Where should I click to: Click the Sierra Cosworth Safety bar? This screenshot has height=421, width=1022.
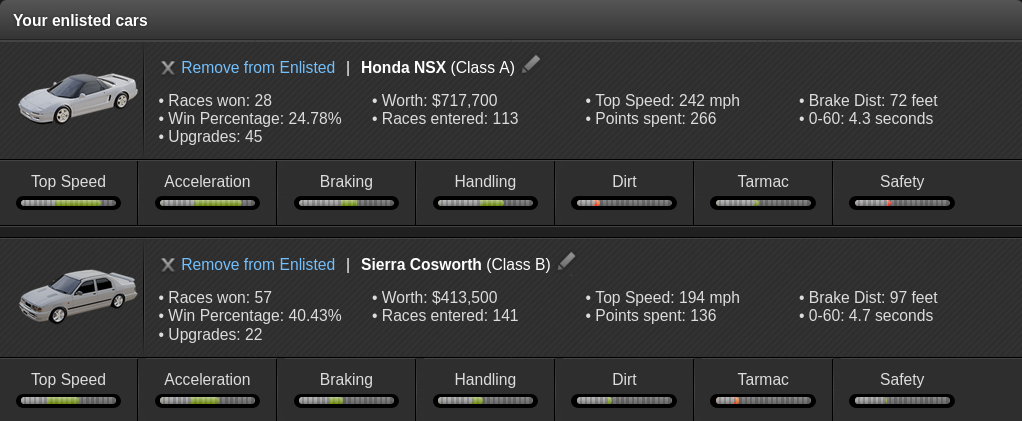[902, 400]
